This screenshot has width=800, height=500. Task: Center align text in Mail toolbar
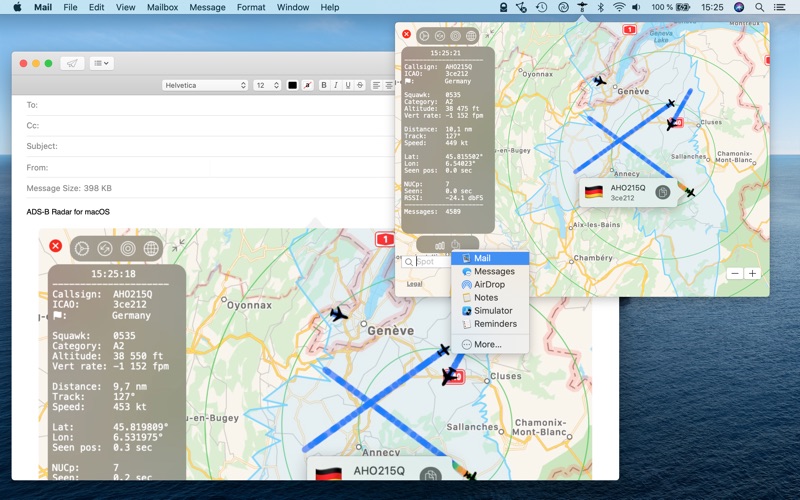tap(389, 85)
